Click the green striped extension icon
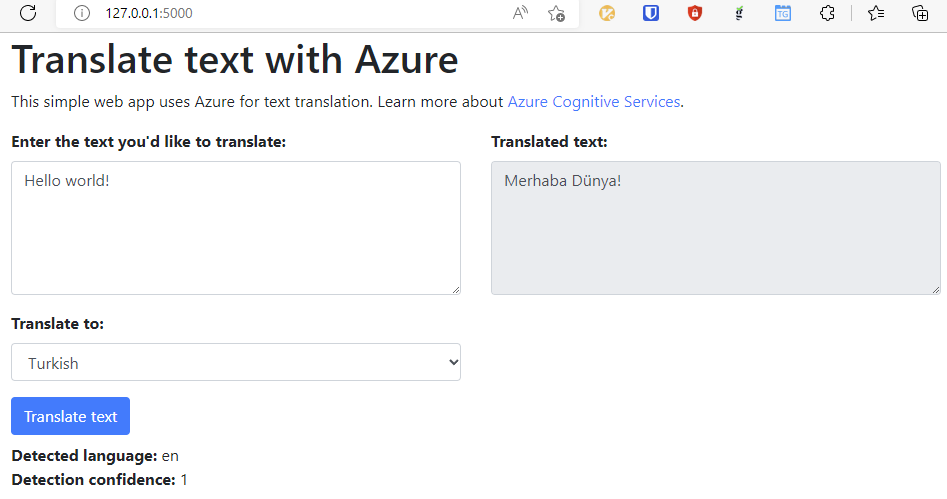 click(739, 13)
